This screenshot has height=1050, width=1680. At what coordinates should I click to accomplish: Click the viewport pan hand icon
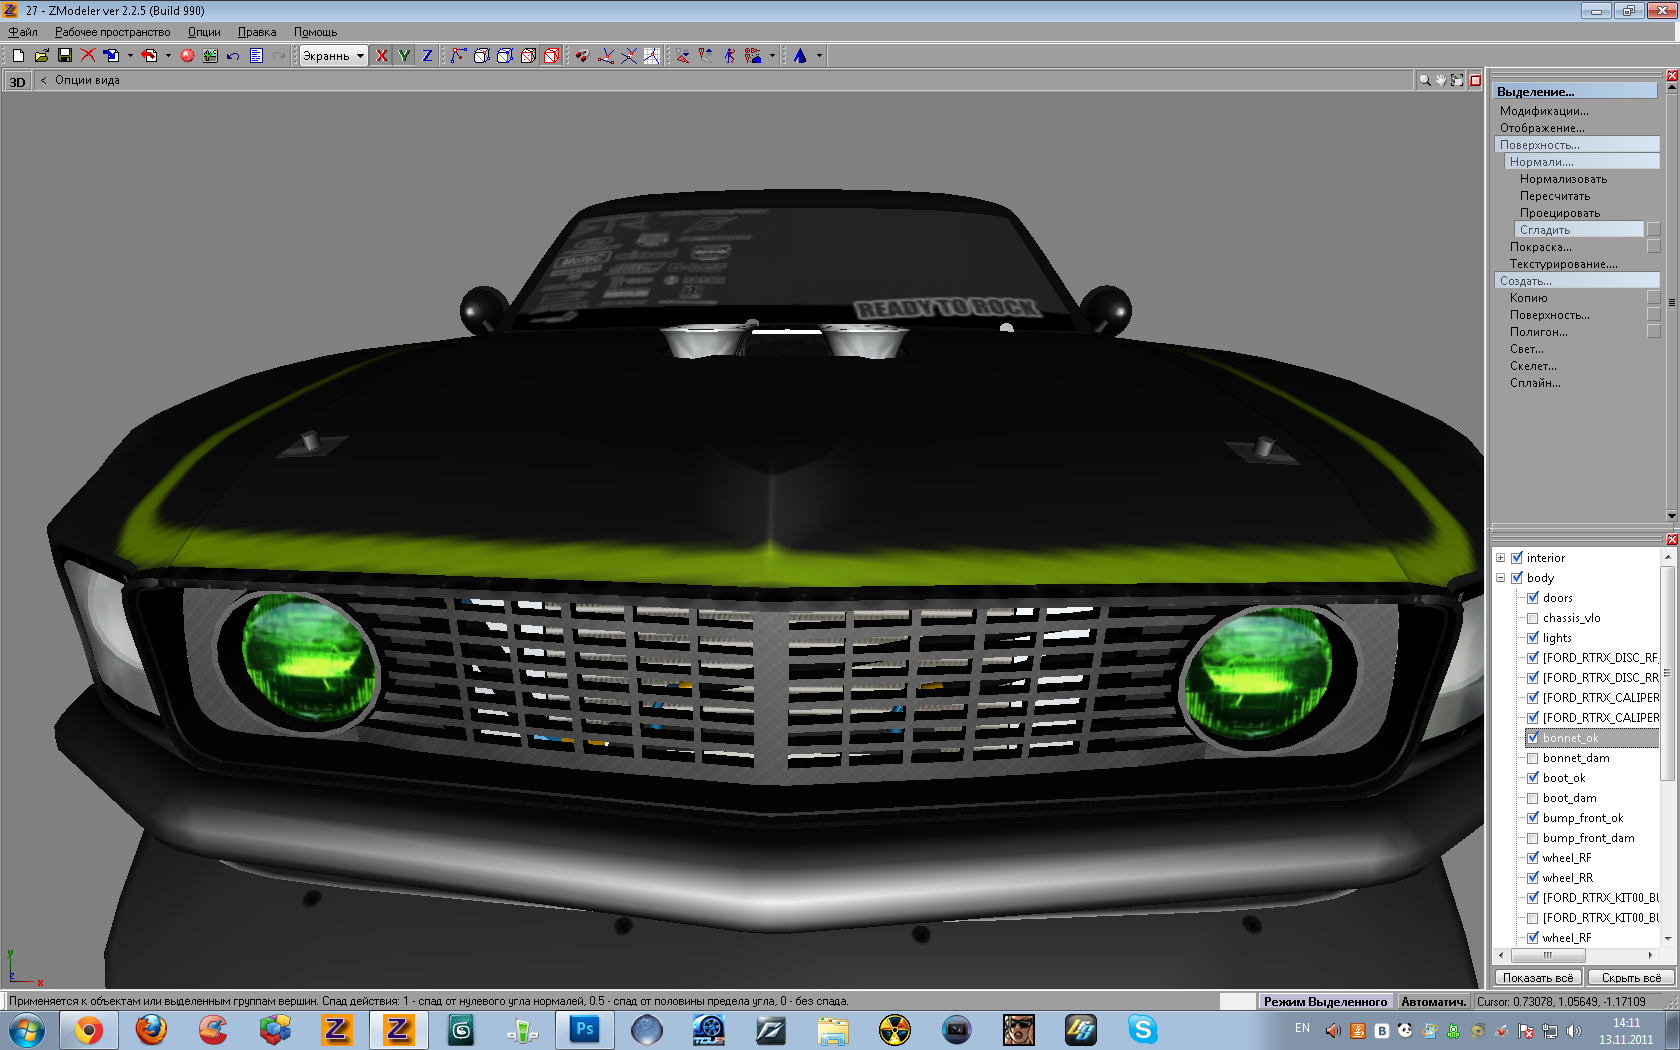[x=1440, y=80]
